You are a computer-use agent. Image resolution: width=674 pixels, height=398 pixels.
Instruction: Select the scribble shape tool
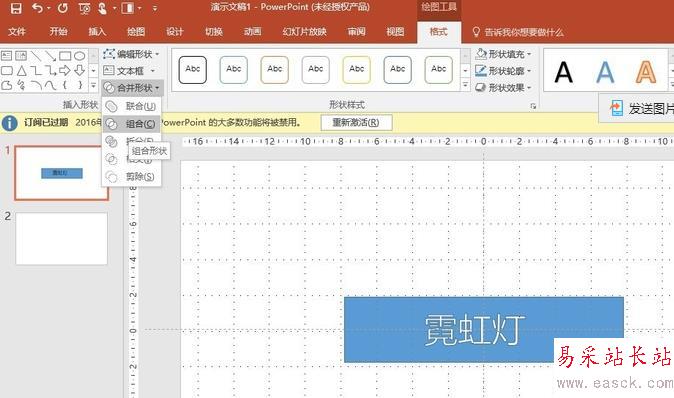click(x=21, y=85)
